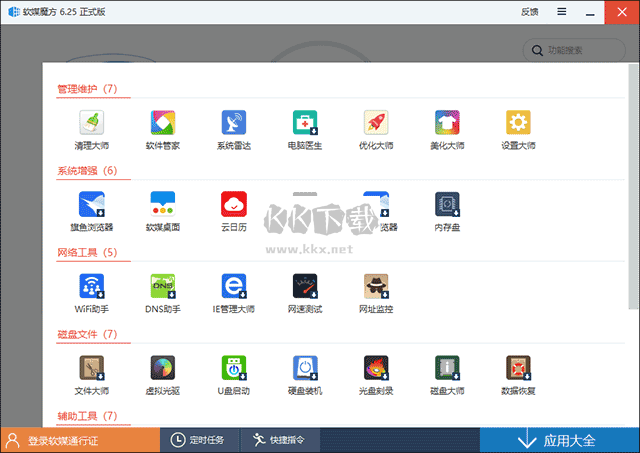This screenshot has height=453, width=640.
Task: Launch 美化大师 beautify tool
Action: pos(447,122)
